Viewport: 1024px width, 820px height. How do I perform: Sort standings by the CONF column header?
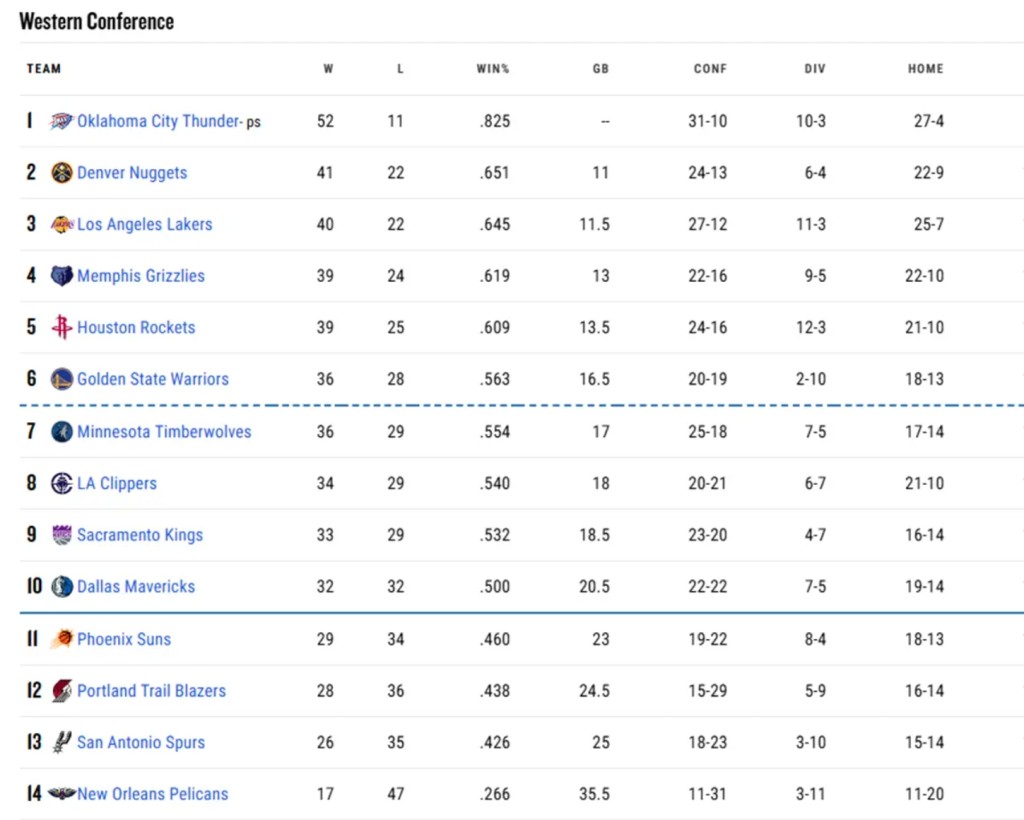pos(710,69)
